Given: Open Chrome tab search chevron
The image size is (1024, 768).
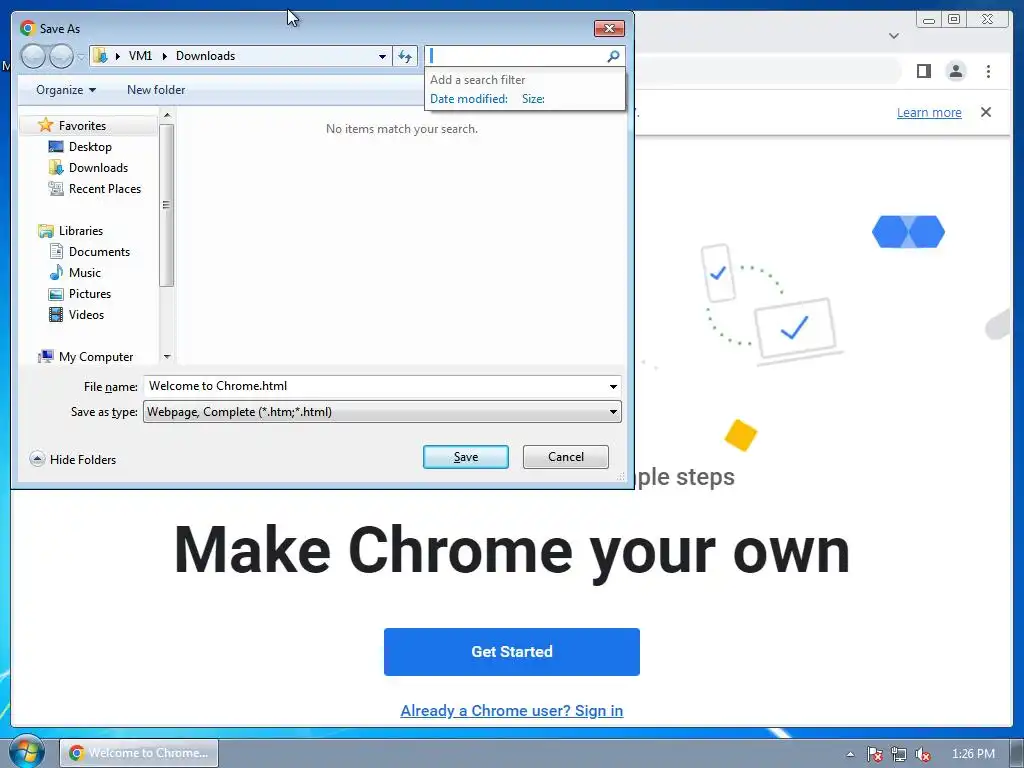Looking at the screenshot, I should 894,36.
